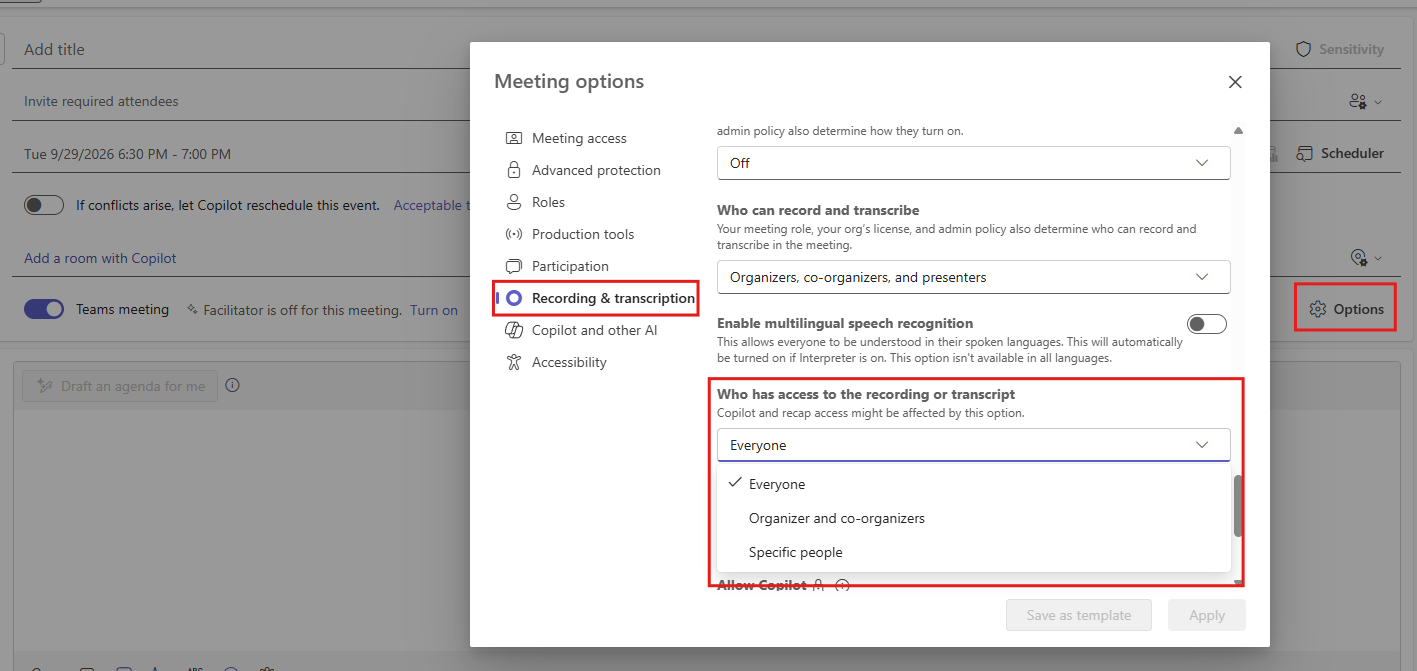Click the scrollbar up arrow in Meeting options
The height and width of the screenshot is (671, 1417).
[x=1238, y=131]
